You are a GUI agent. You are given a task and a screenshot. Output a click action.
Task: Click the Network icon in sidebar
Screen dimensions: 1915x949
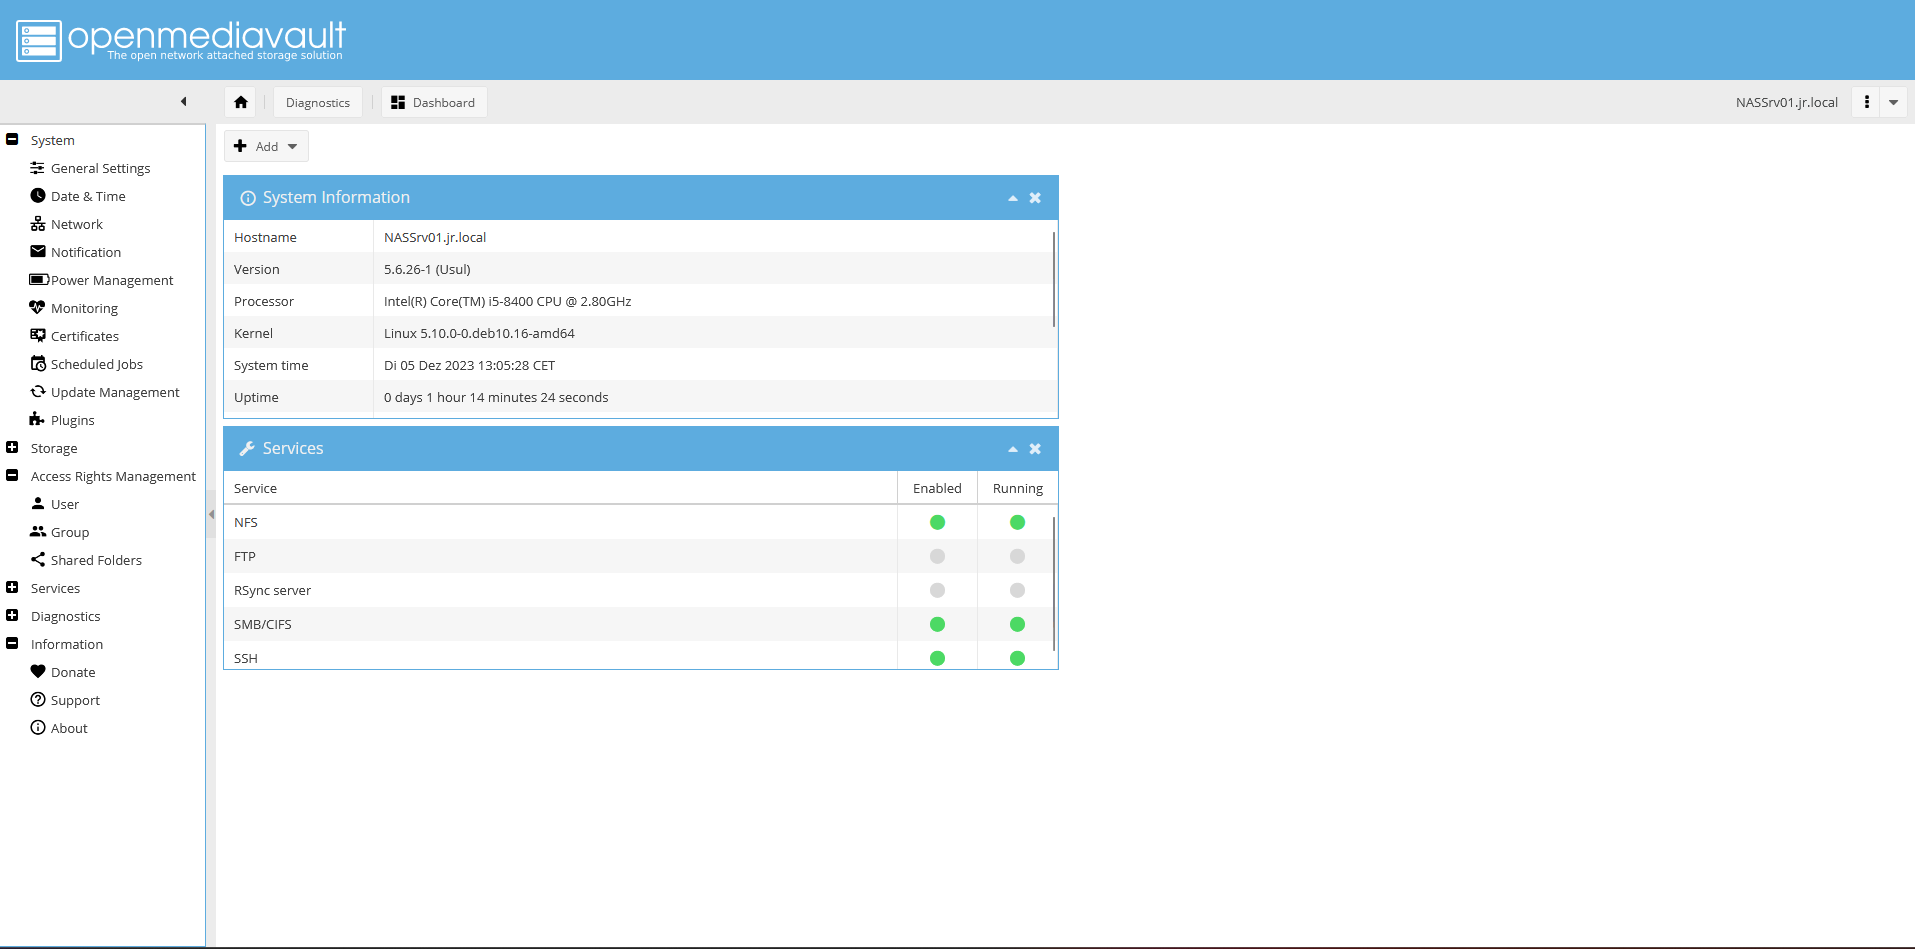click(38, 224)
